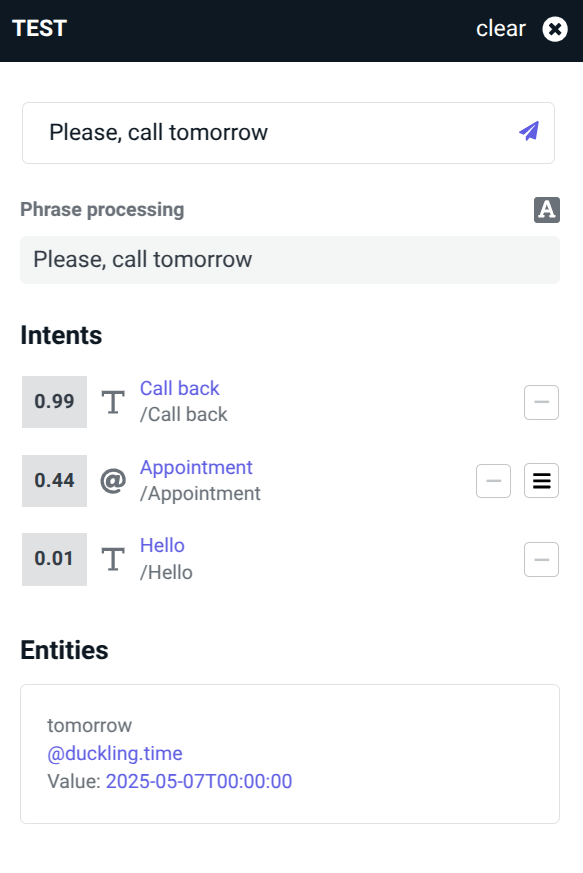Click the @ icon beside Appointment intent
The width and height of the screenshot is (583, 873).
pos(113,480)
